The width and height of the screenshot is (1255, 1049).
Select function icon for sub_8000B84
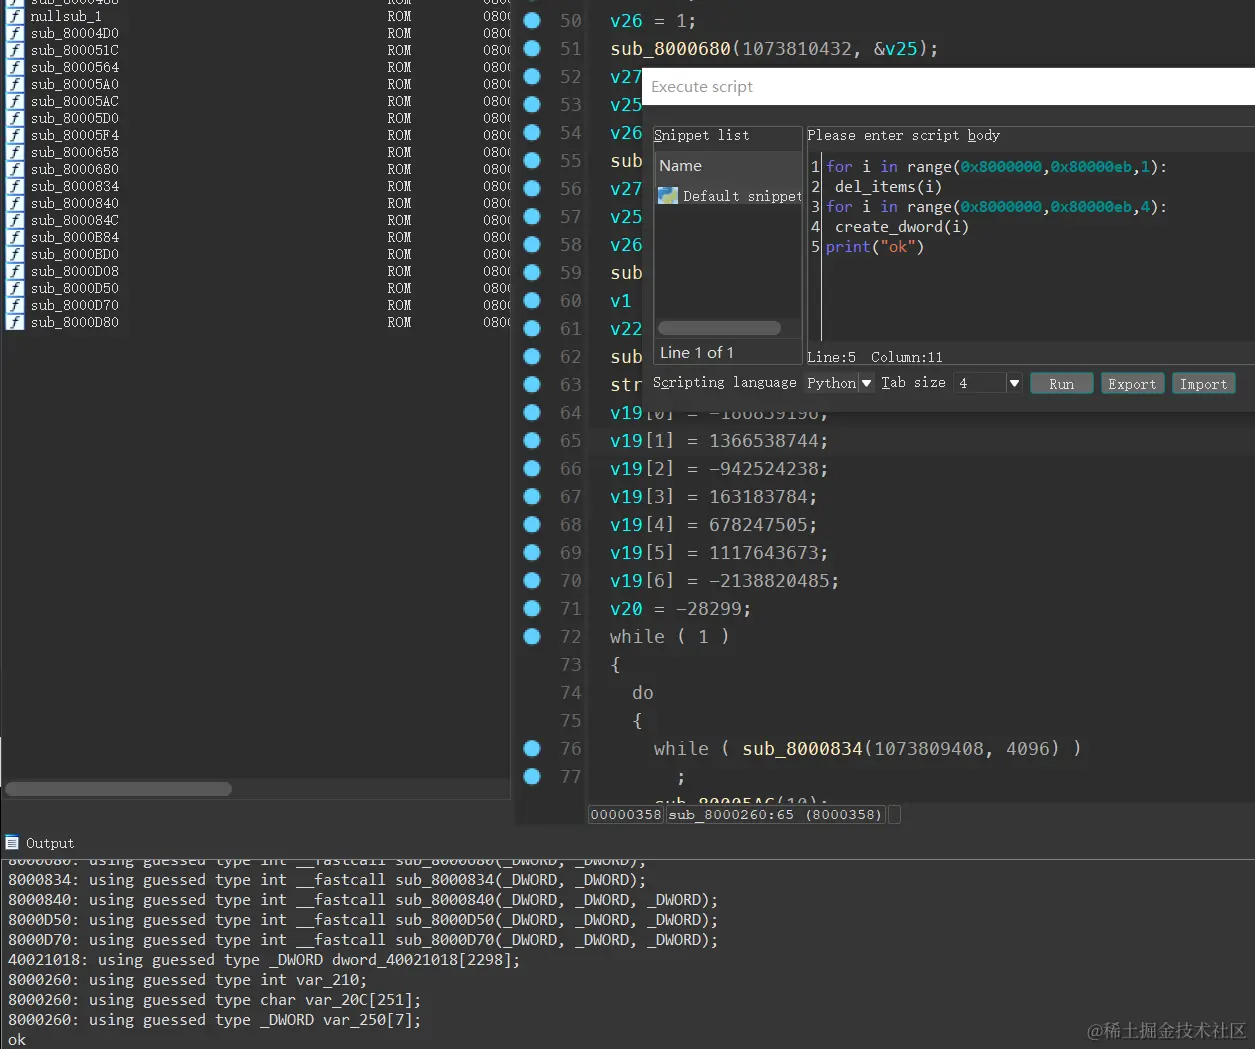click(x=15, y=237)
